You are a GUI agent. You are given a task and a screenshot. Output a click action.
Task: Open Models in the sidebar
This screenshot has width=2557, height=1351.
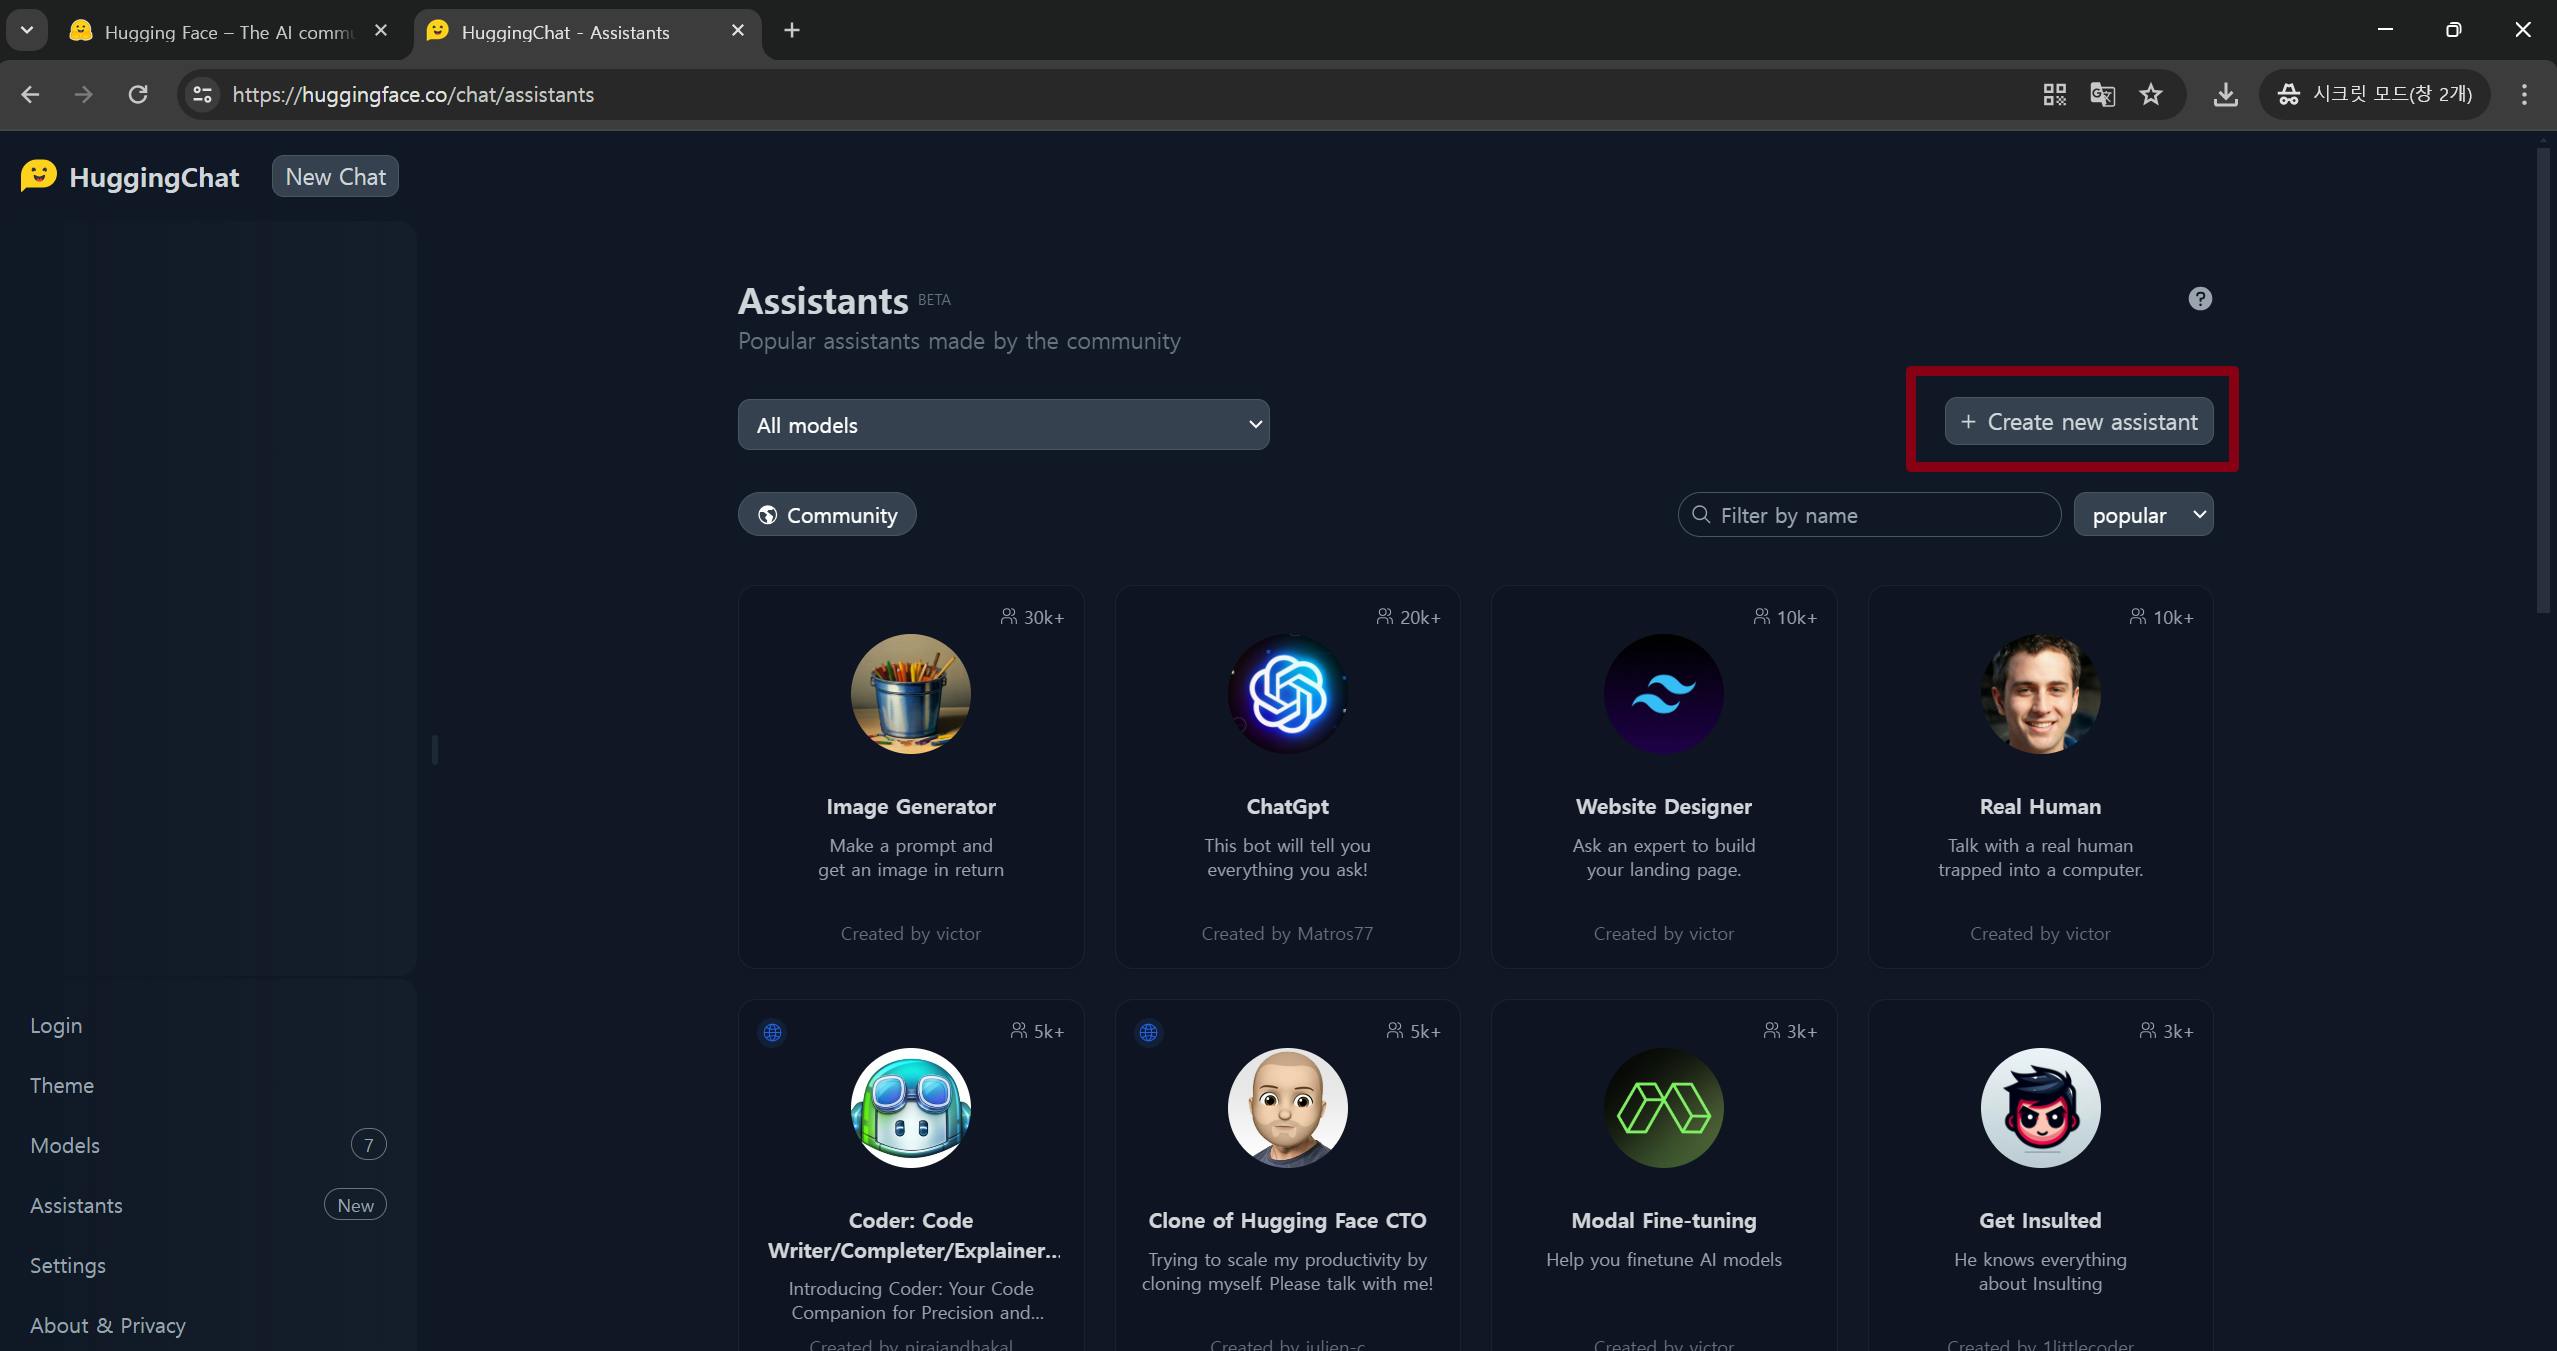point(65,1145)
